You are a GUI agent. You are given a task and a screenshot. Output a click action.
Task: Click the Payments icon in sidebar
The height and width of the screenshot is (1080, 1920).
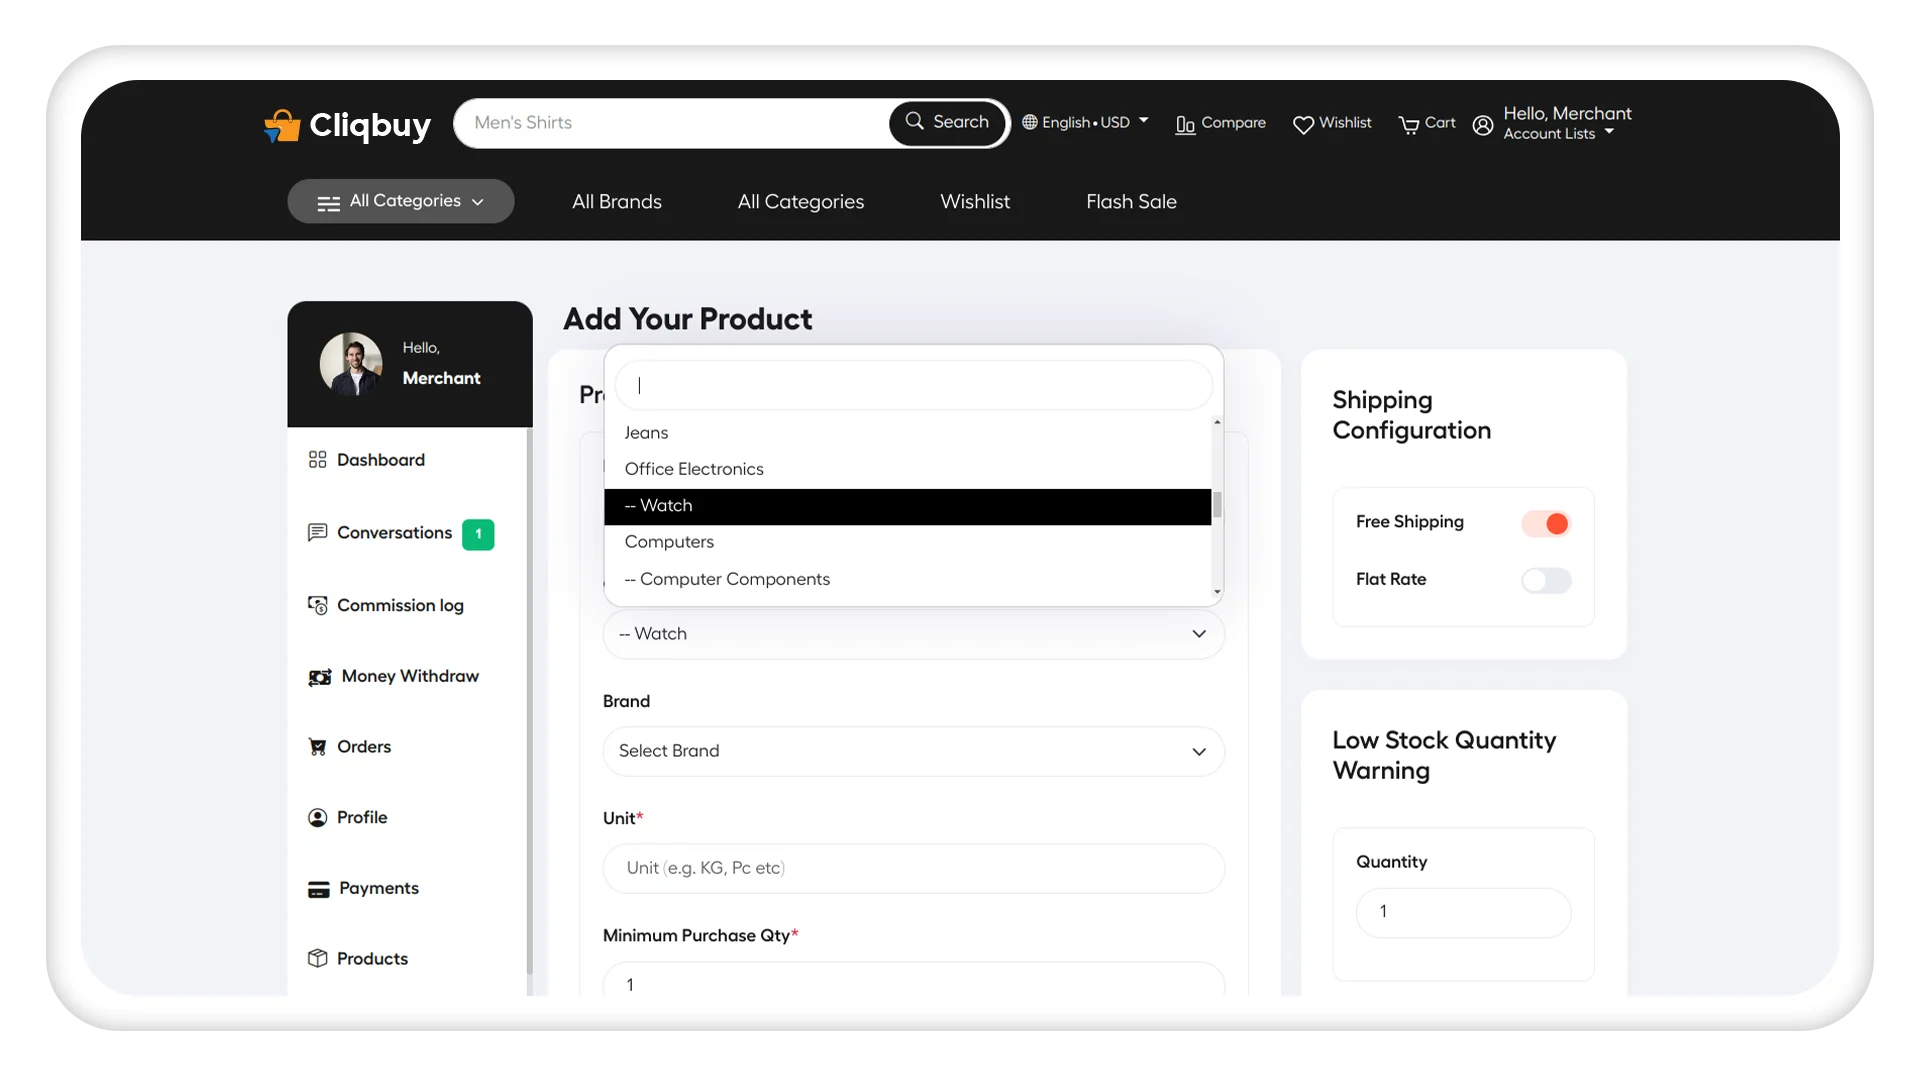pos(318,887)
